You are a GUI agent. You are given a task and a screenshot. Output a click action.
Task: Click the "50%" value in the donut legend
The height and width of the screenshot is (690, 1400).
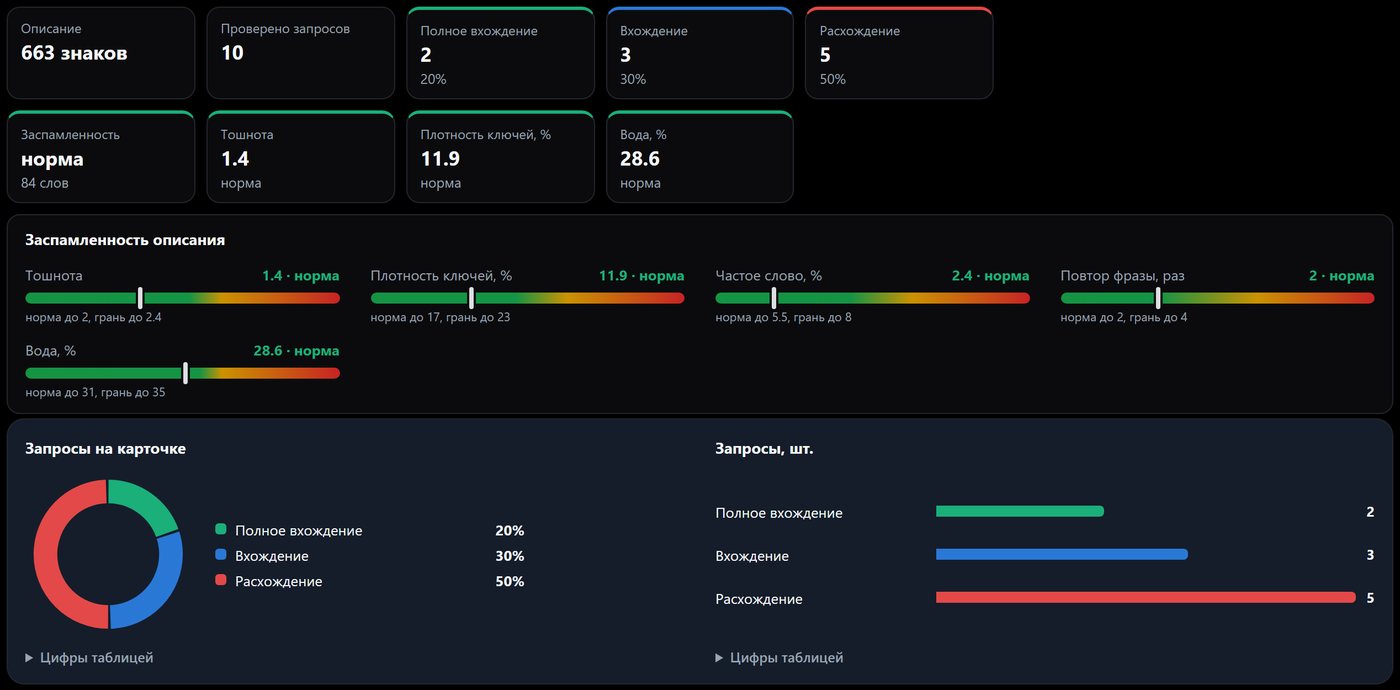[x=510, y=581]
